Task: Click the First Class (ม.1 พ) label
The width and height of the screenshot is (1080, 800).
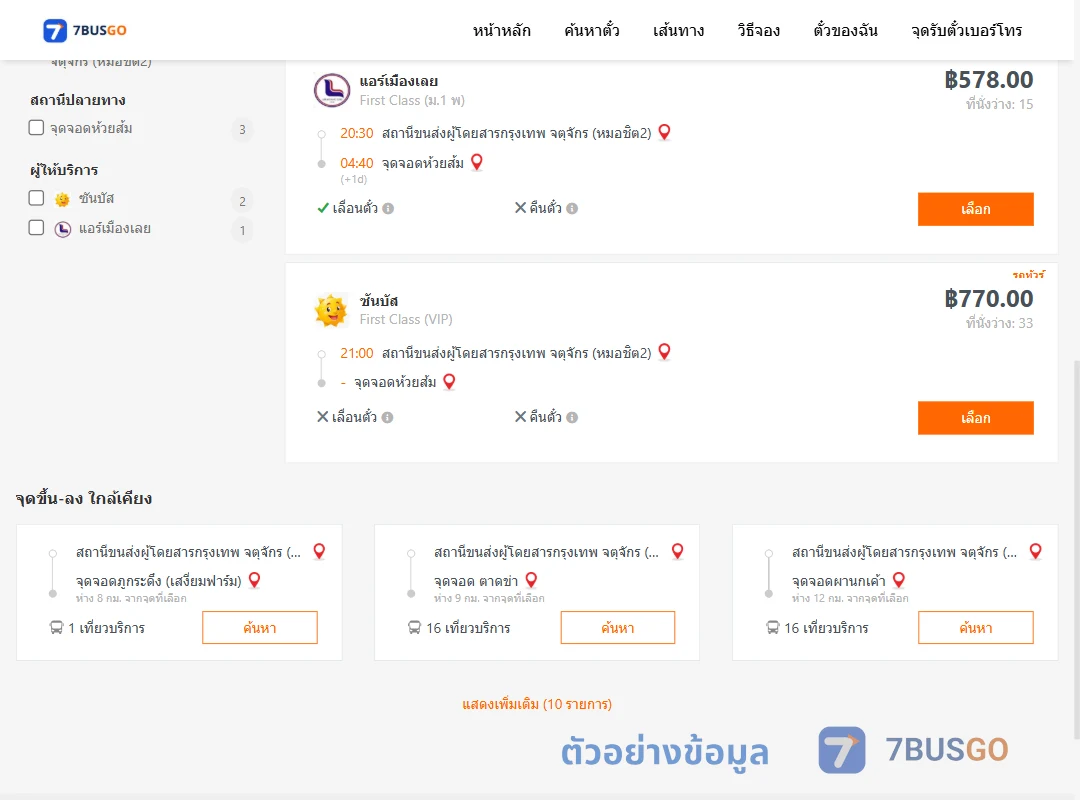Action: (412, 101)
